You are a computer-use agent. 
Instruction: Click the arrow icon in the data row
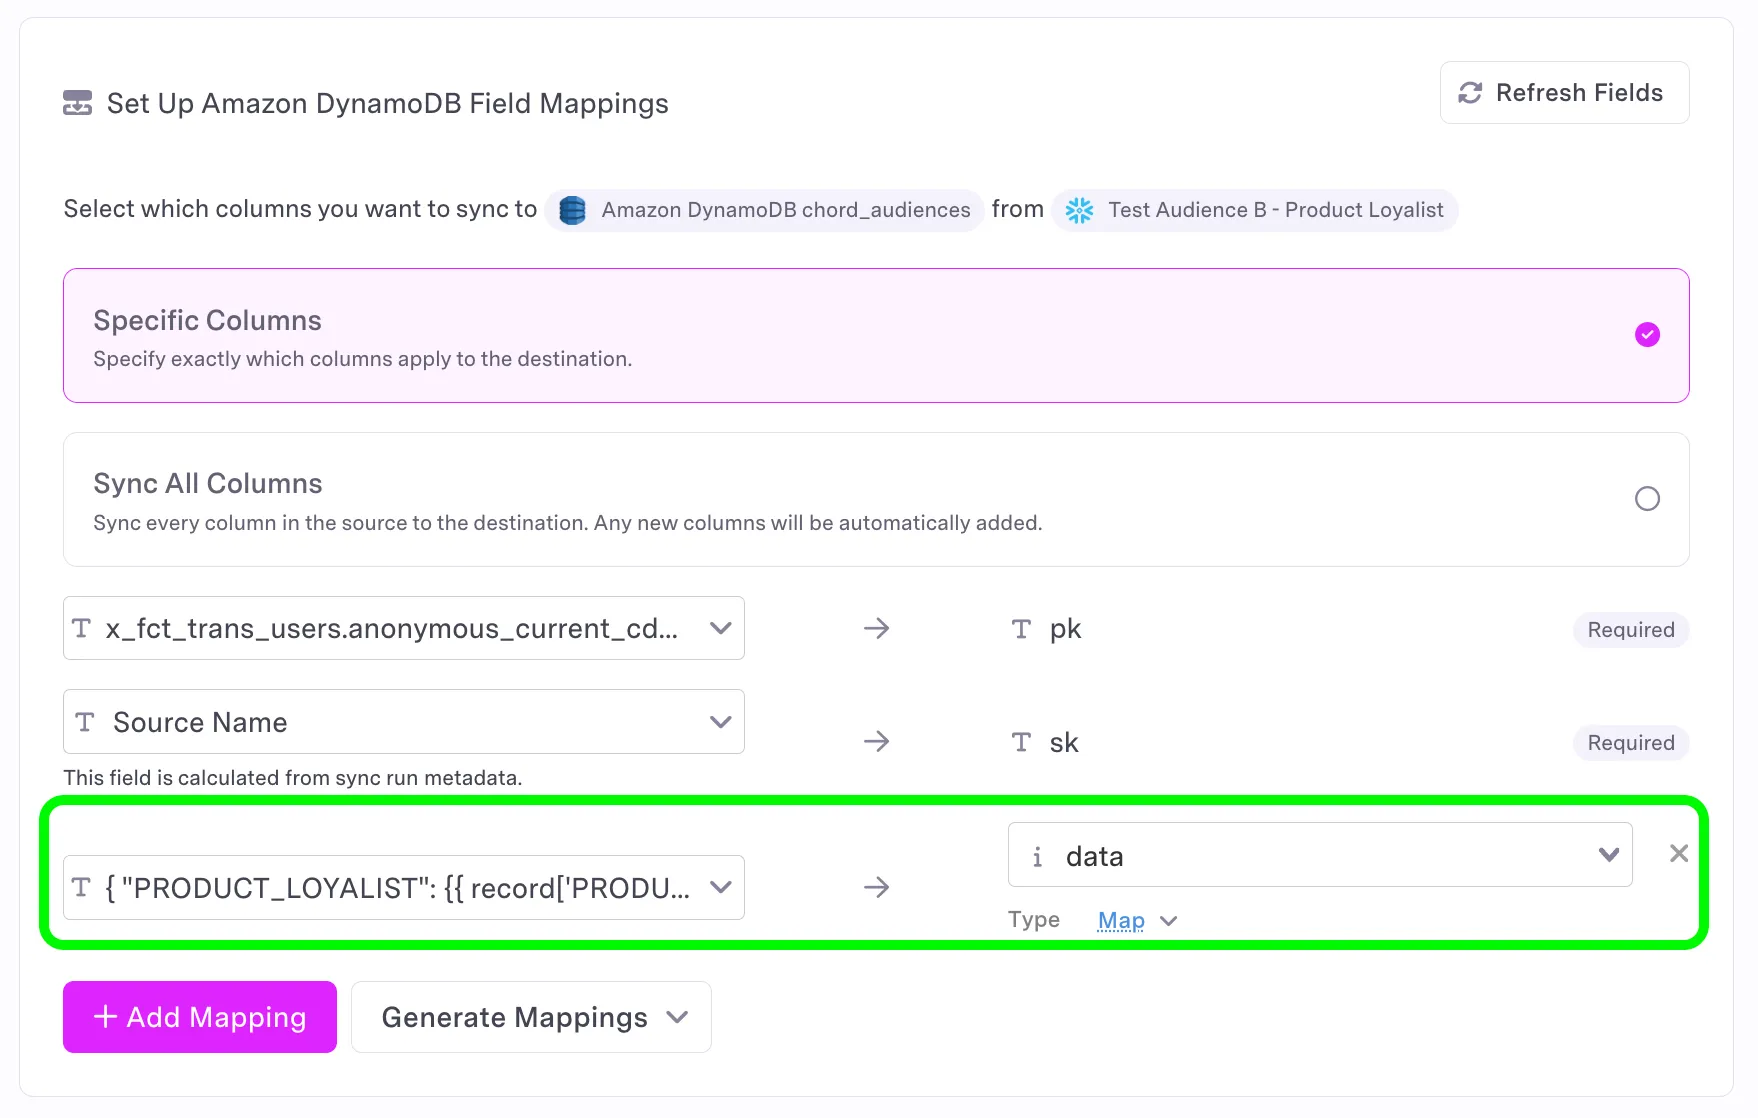877,887
